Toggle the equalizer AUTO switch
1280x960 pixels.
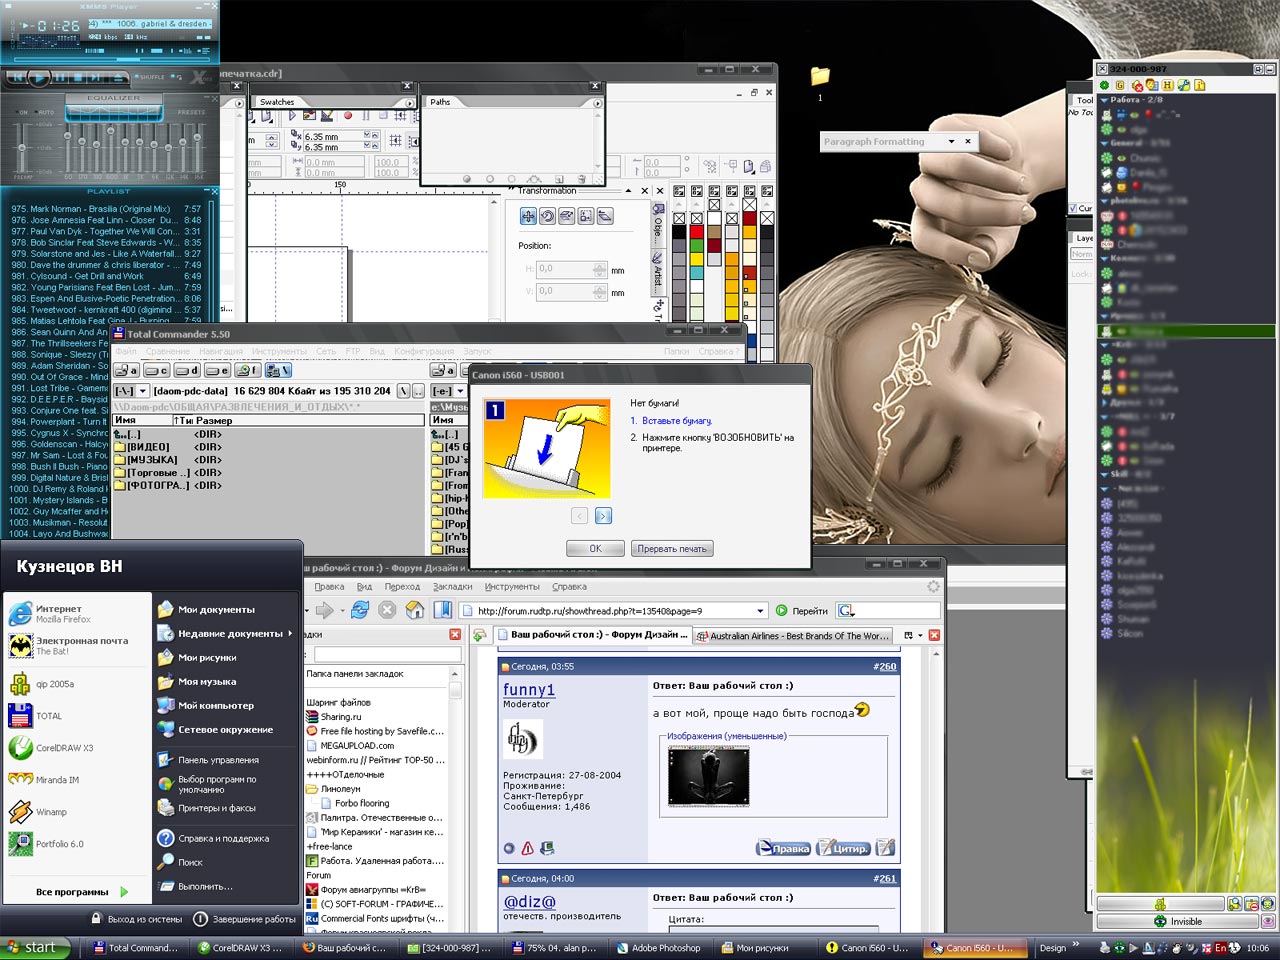44,112
